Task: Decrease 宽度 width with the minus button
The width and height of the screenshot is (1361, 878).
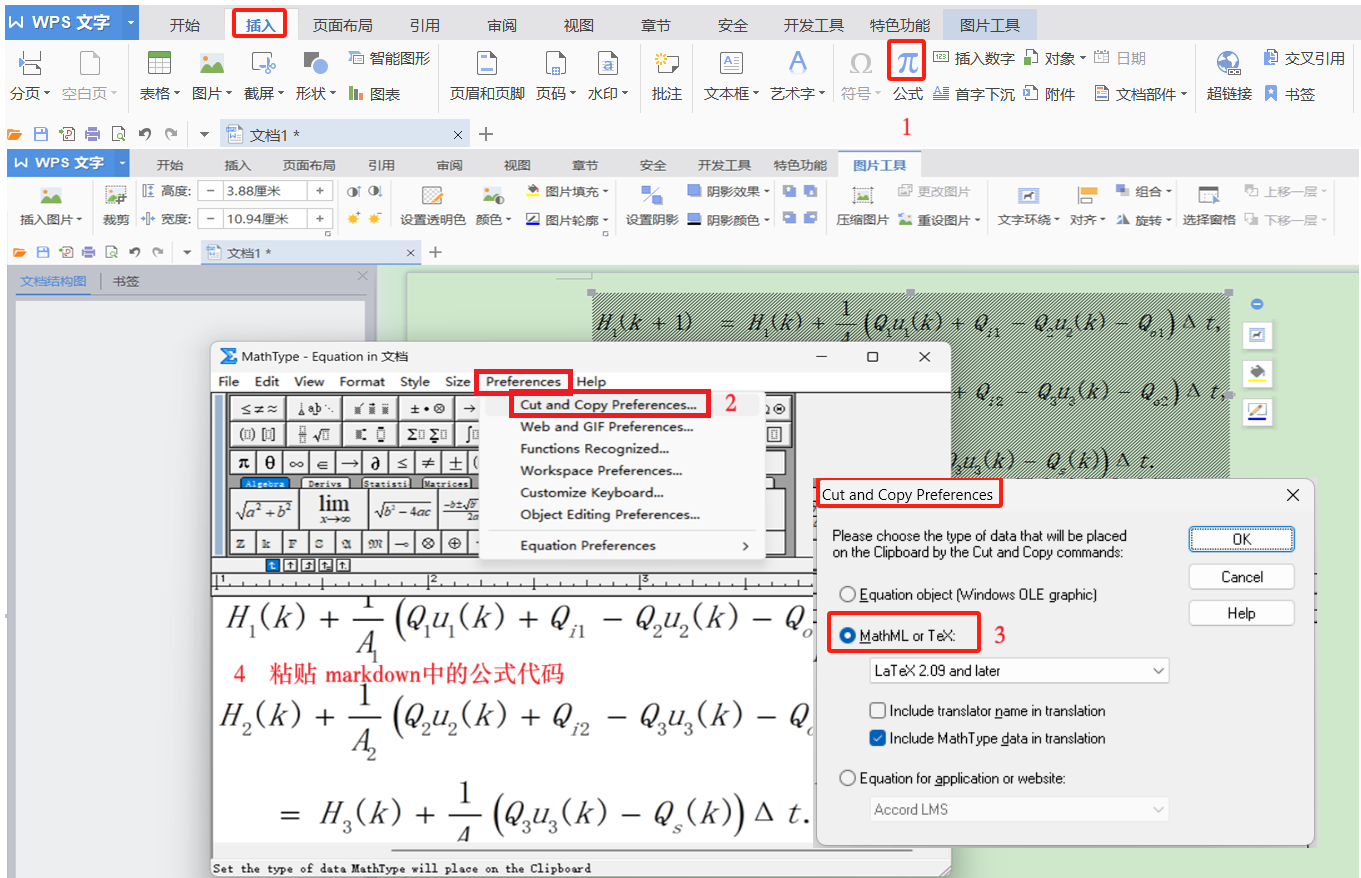Action: coord(211,219)
